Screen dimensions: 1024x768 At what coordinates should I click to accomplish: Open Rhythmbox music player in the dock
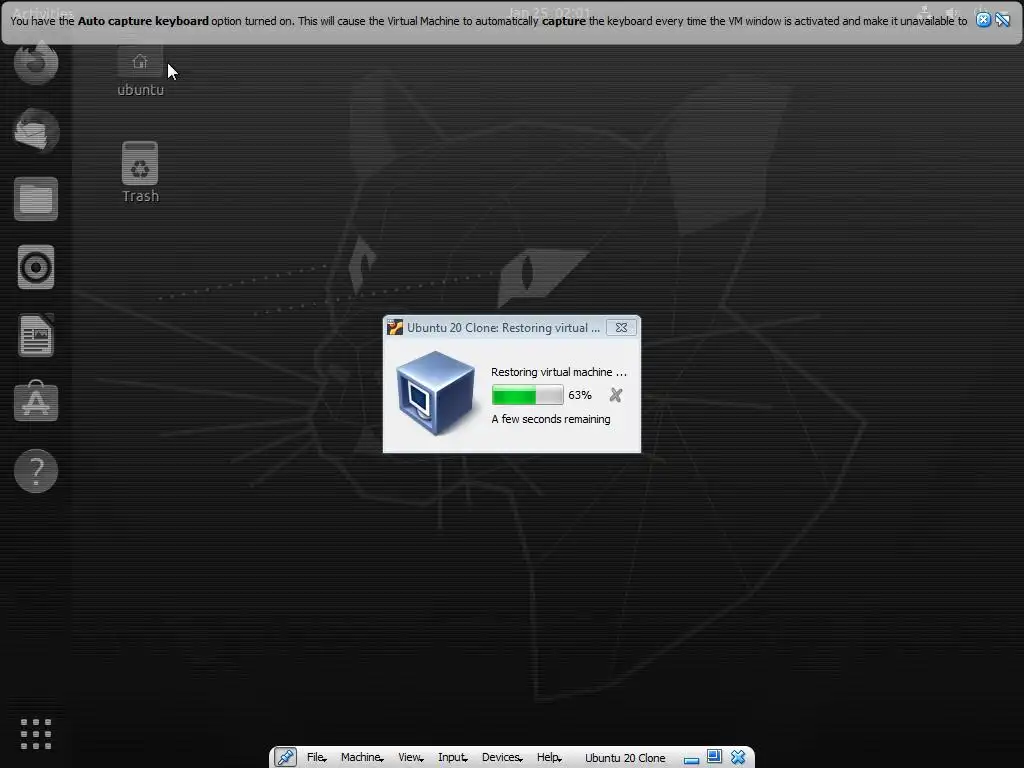36,267
